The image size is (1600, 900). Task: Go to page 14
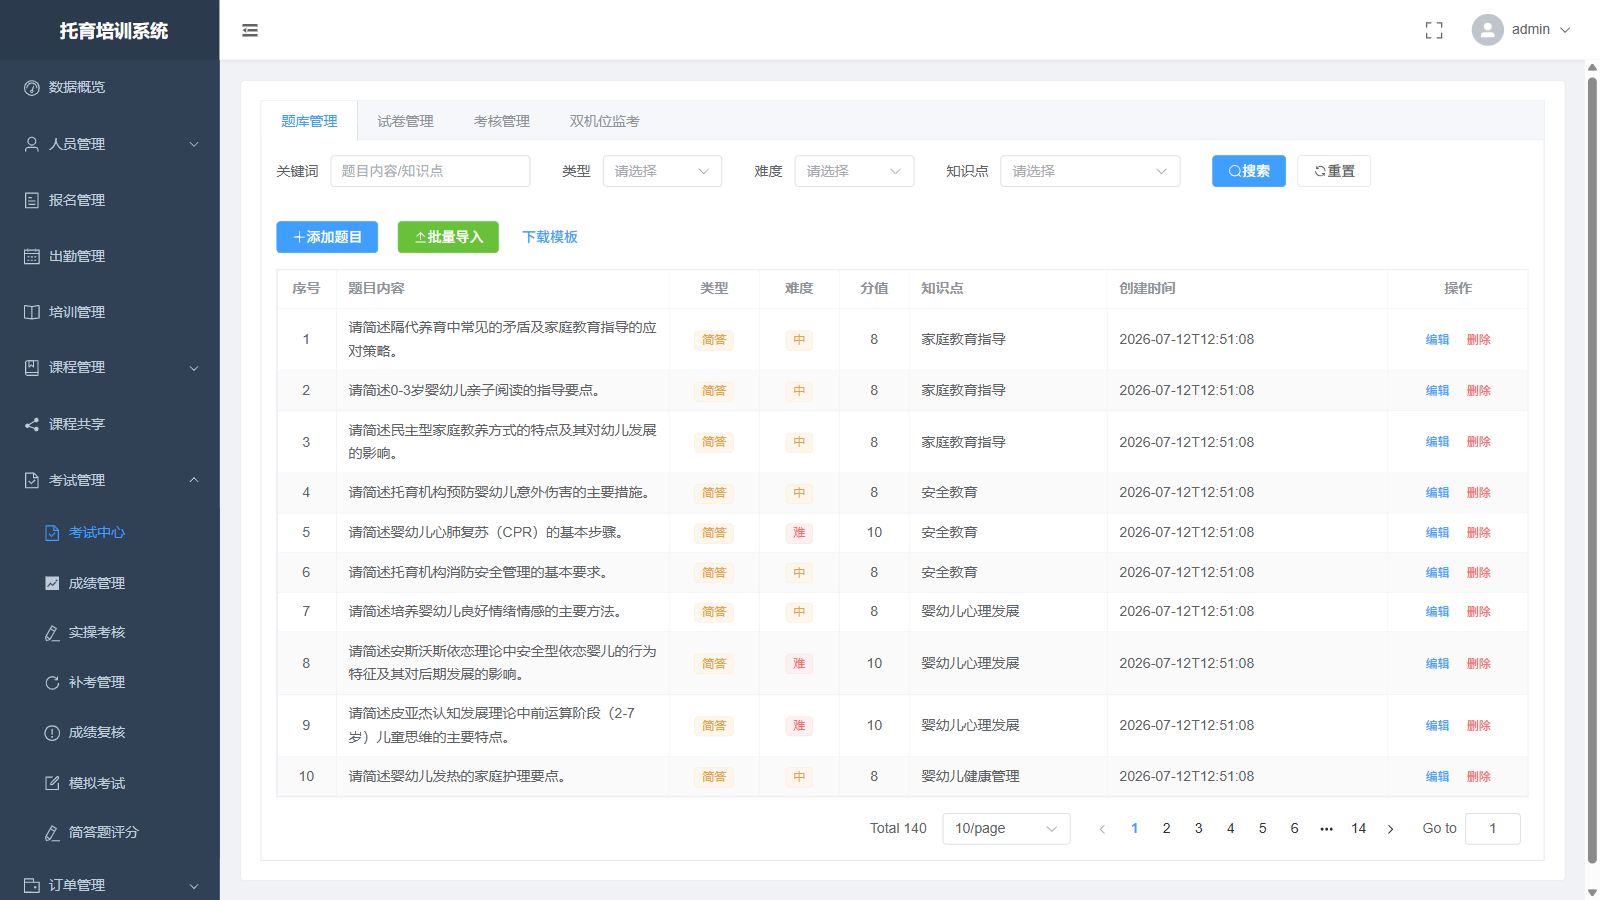coord(1358,829)
